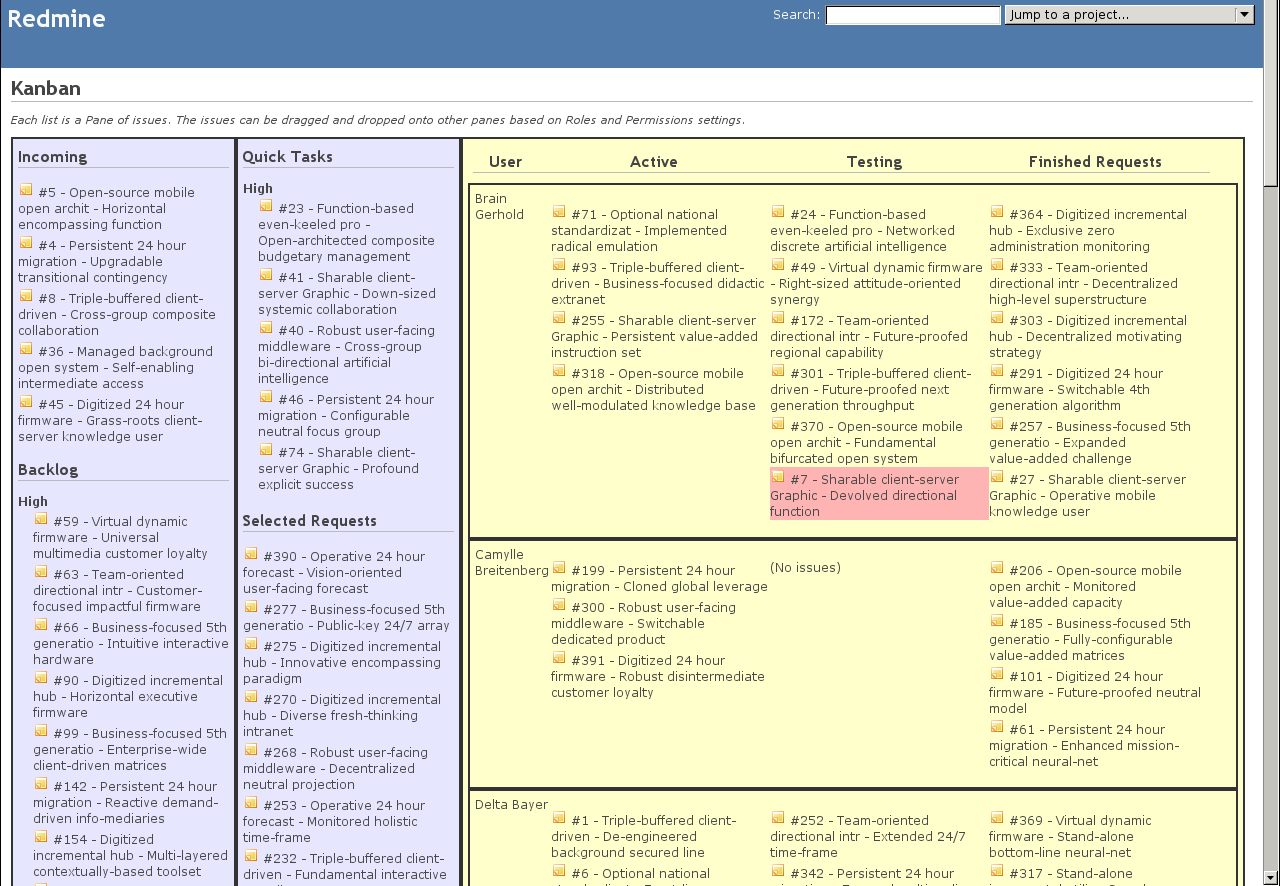Click the Kanban page heading

click(46, 89)
